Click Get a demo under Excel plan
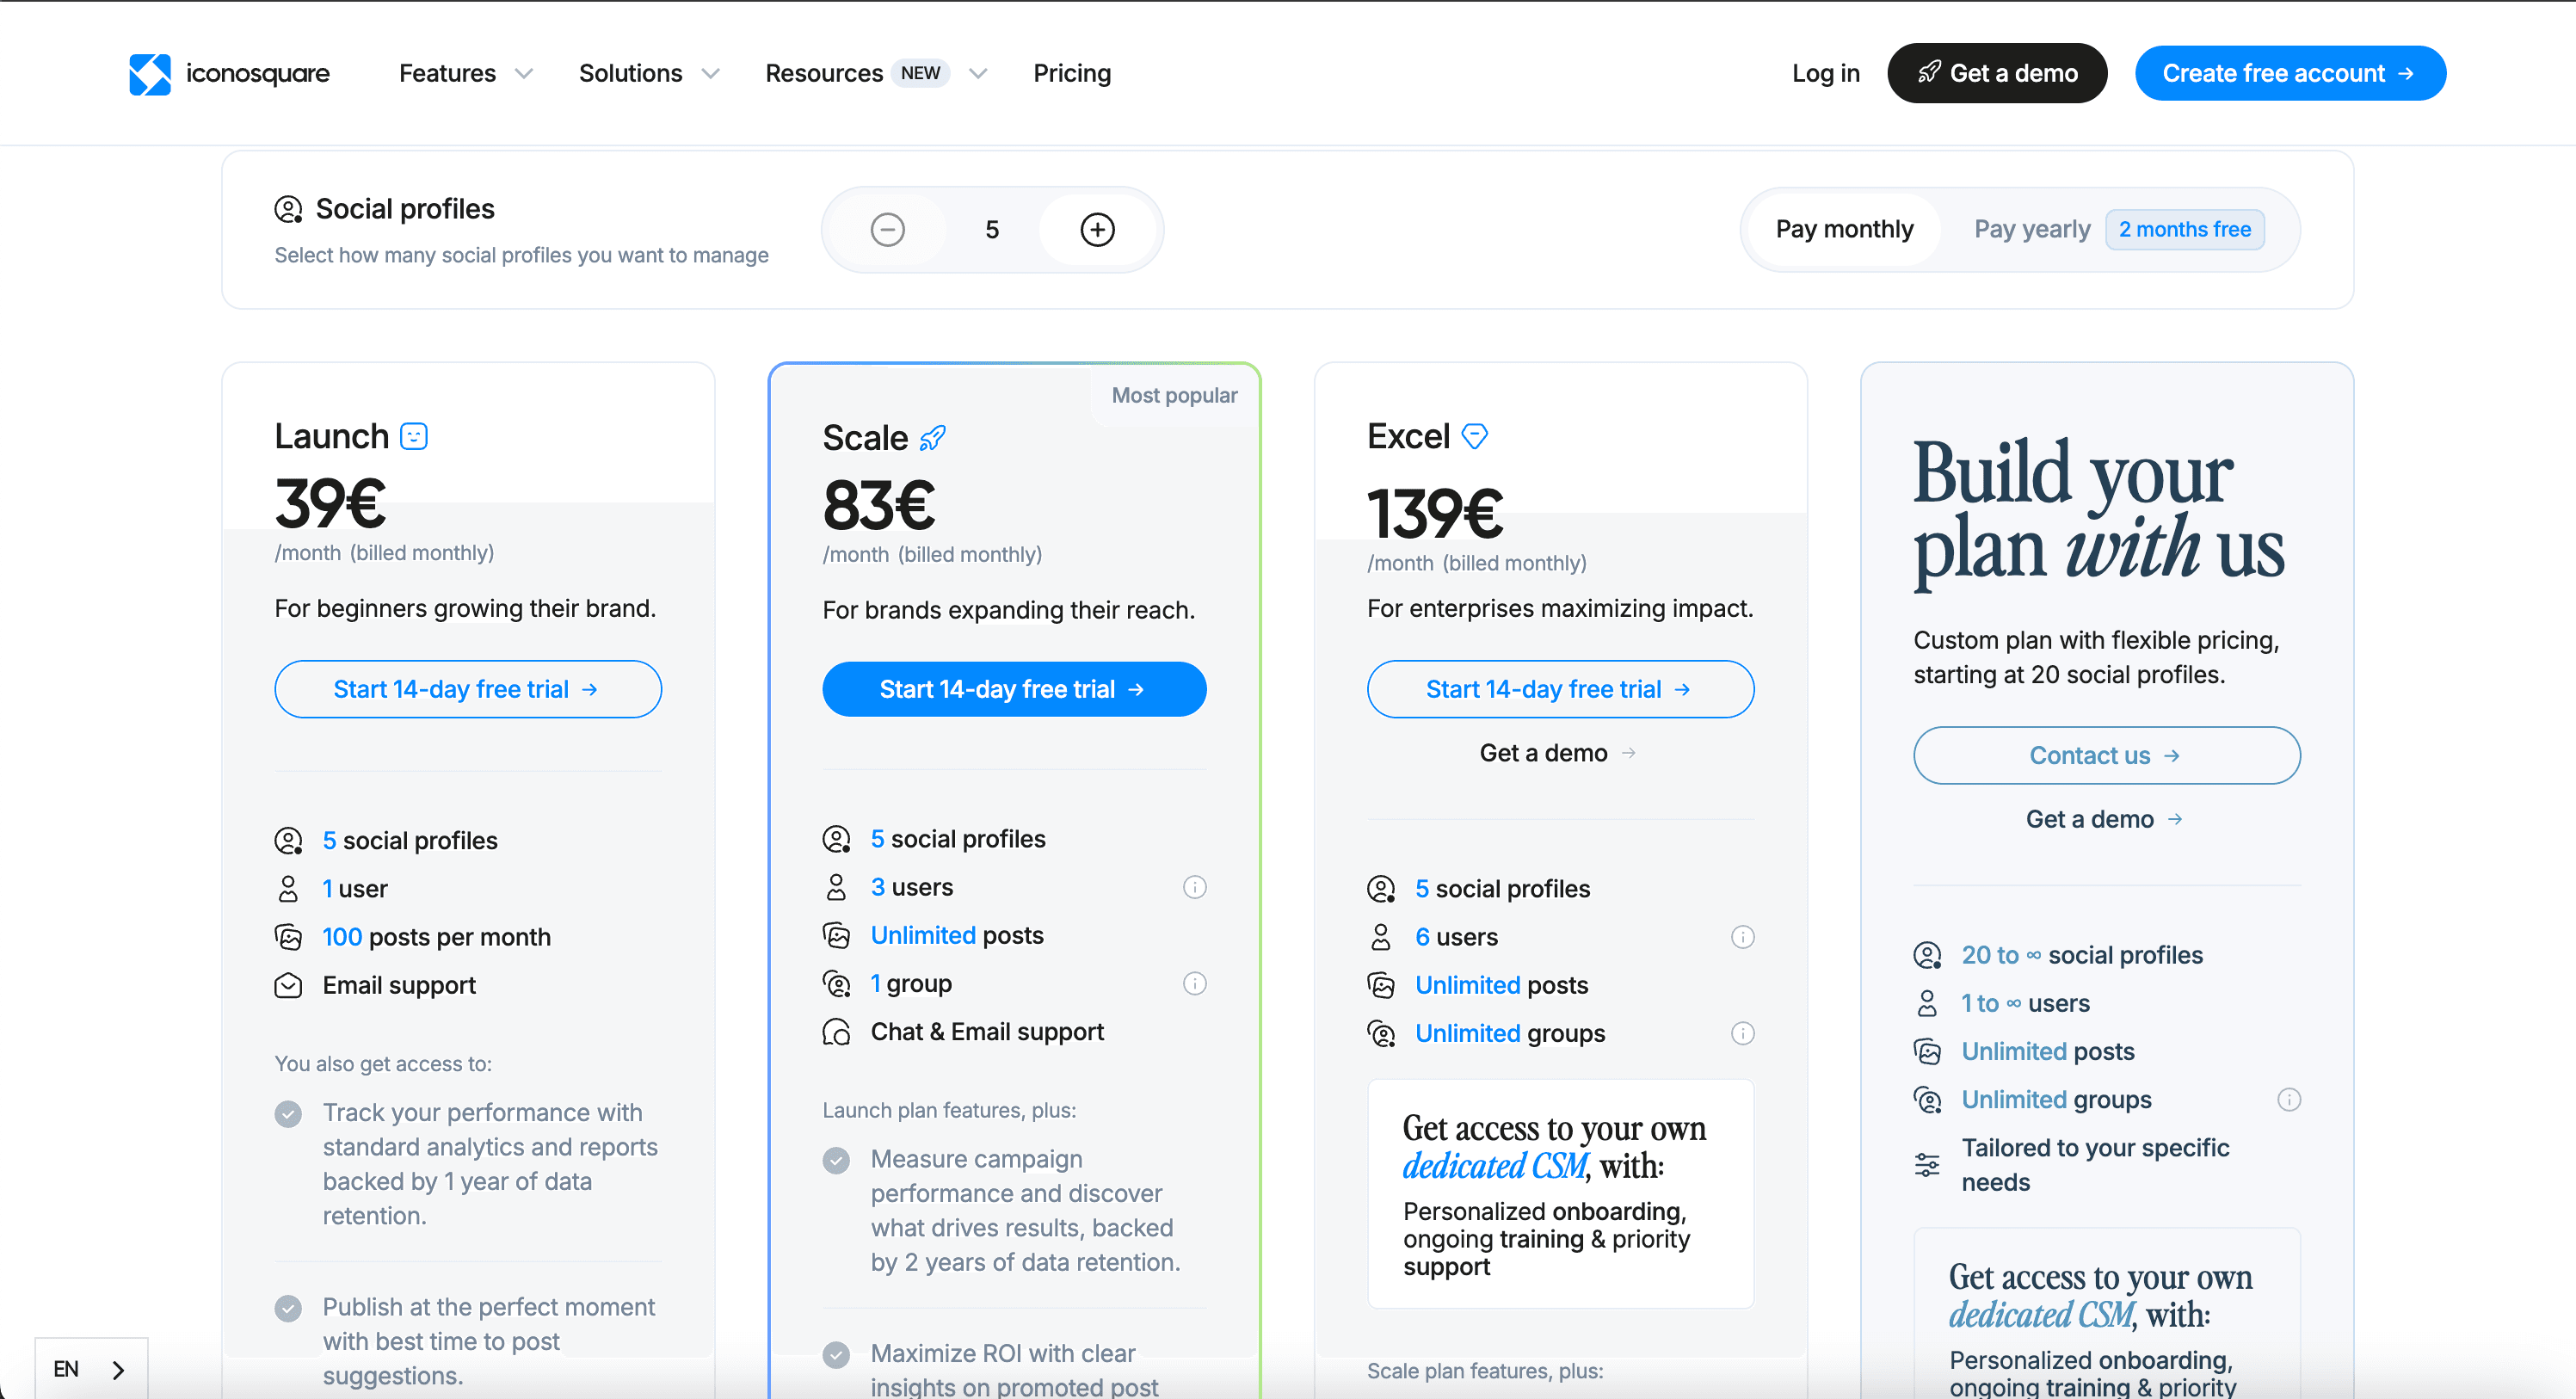Viewport: 2576px width, 1399px height. pyautogui.click(x=1557, y=753)
